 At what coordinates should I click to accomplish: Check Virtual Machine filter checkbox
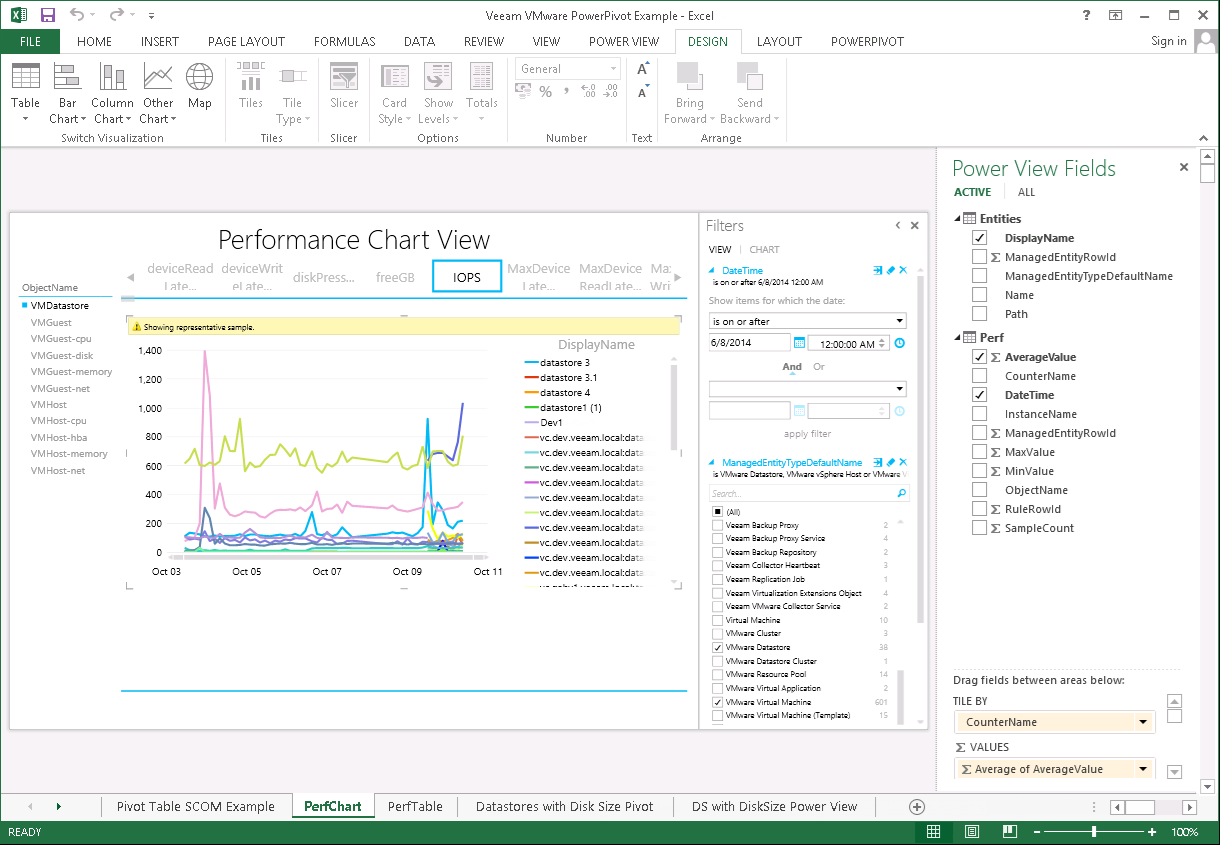point(717,620)
